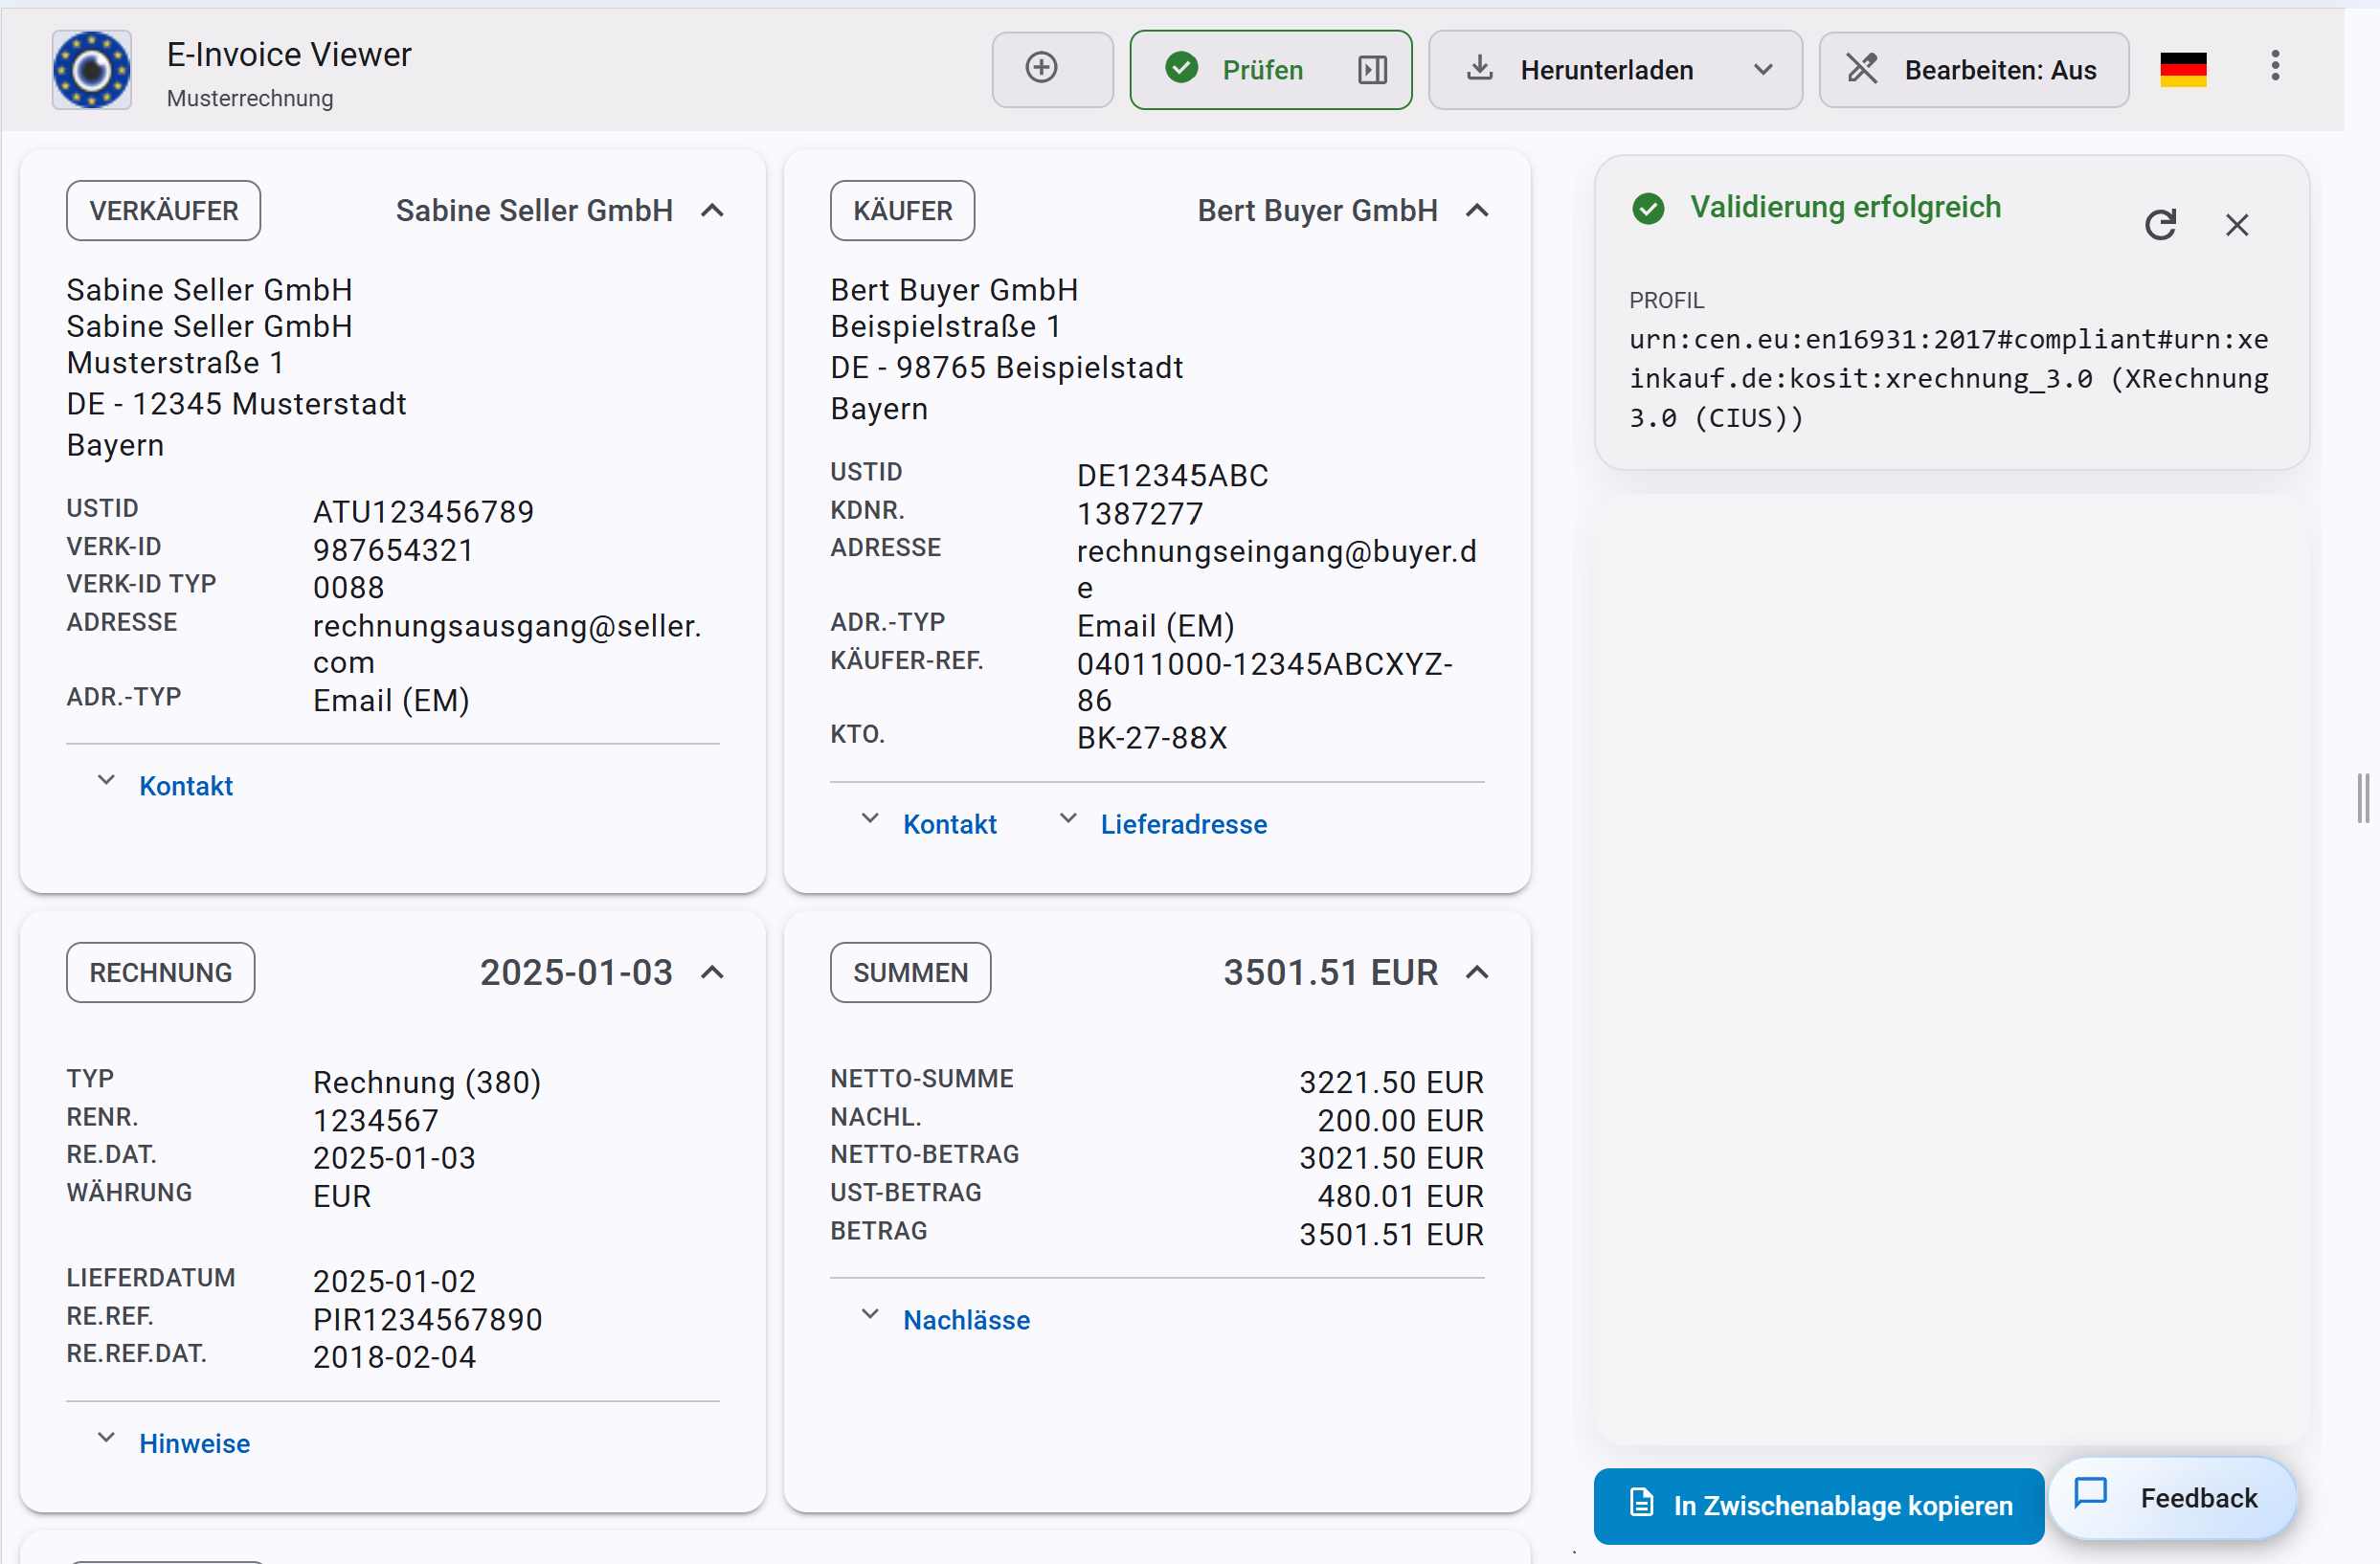The height and width of the screenshot is (1564, 2380).
Task: Select invoice type Rechnung (380)
Action: tap(427, 1082)
